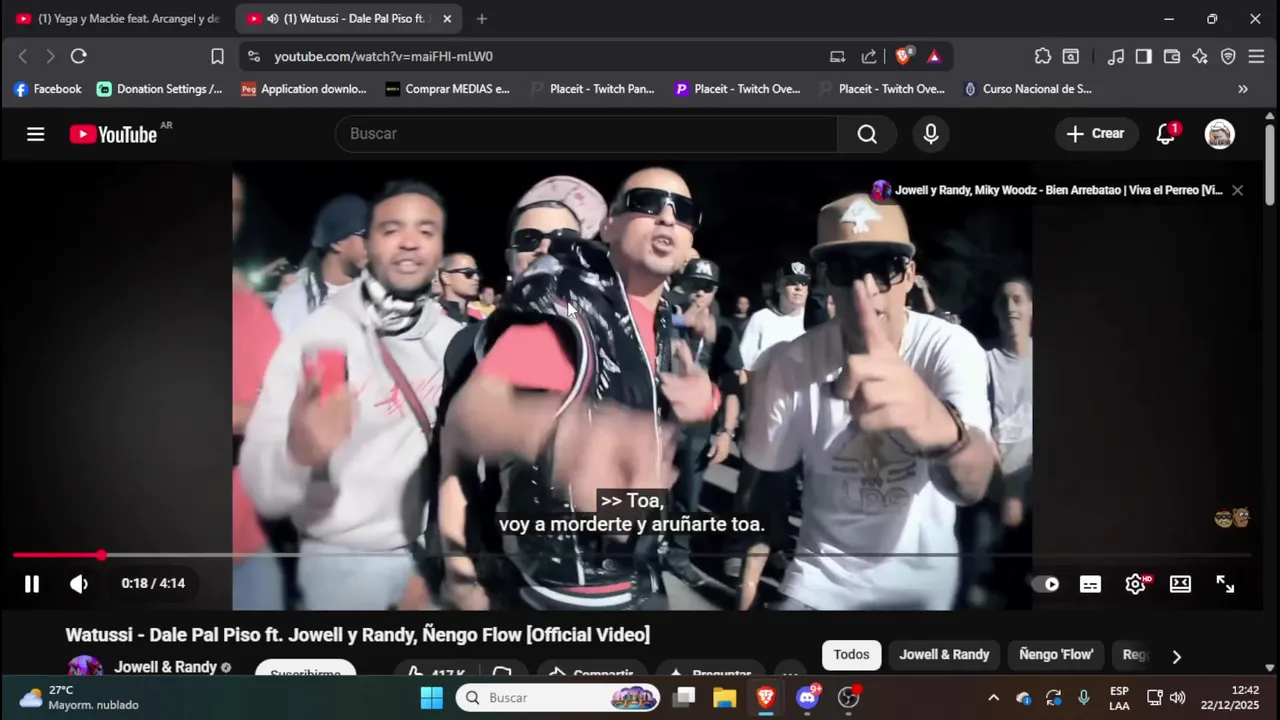The height and width of the screenshot is (720, 1280).
Task: Open the browser main hamburger menu
Action: coord(1257,57)
